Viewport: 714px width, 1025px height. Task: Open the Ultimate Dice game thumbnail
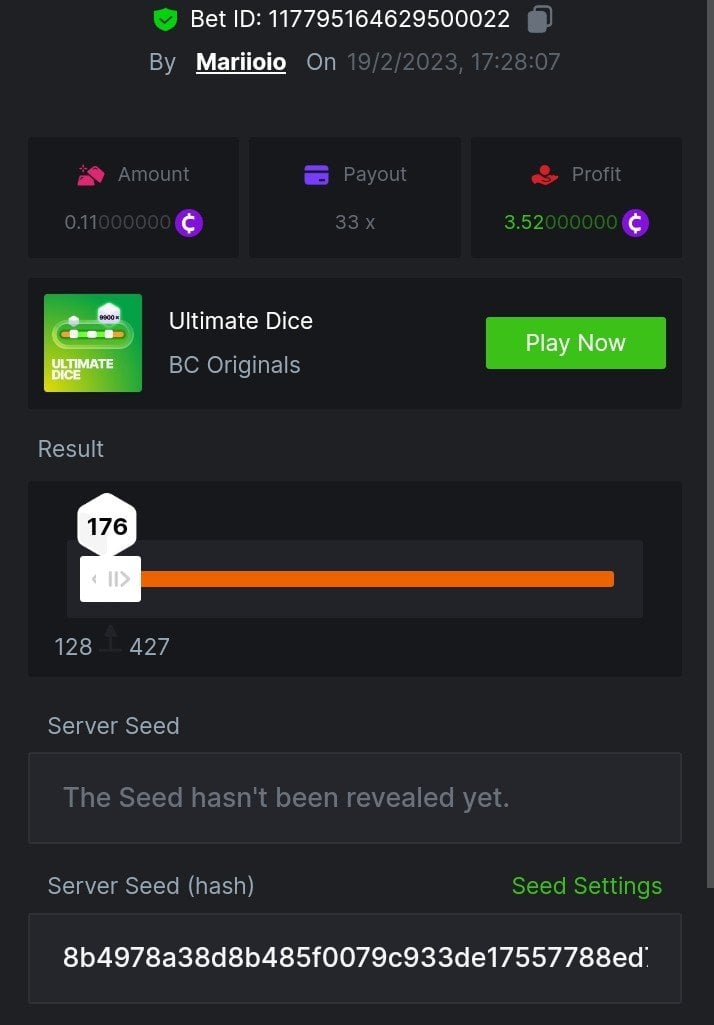tap(93, 343)
